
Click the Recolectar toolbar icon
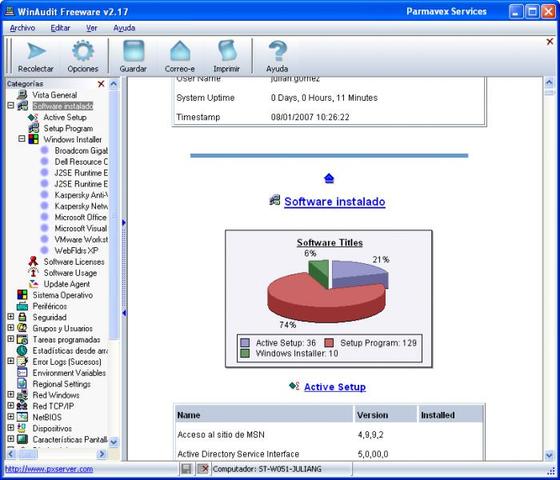[36, 51]
